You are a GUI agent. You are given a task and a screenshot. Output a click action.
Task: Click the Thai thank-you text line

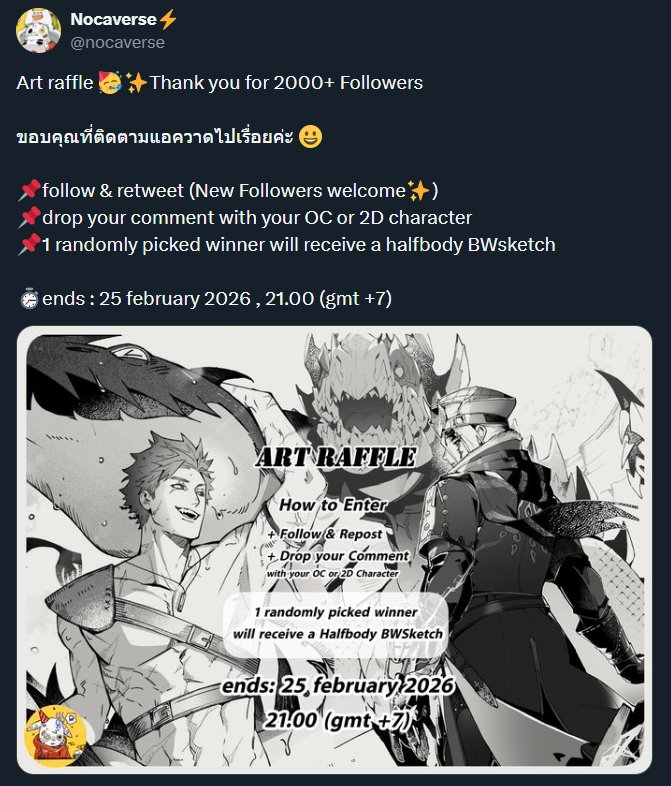(x=155, y=137)
